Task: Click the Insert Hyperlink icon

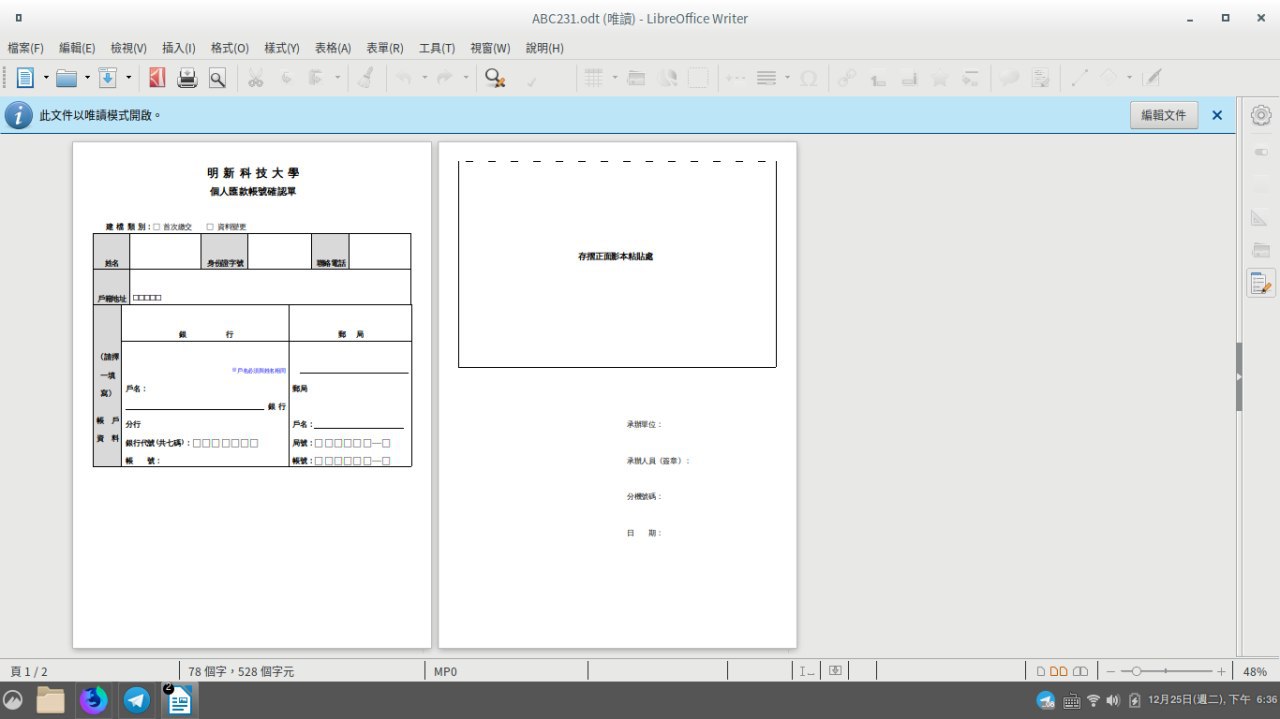Action: pyautogui.click(x=847, y=78)
